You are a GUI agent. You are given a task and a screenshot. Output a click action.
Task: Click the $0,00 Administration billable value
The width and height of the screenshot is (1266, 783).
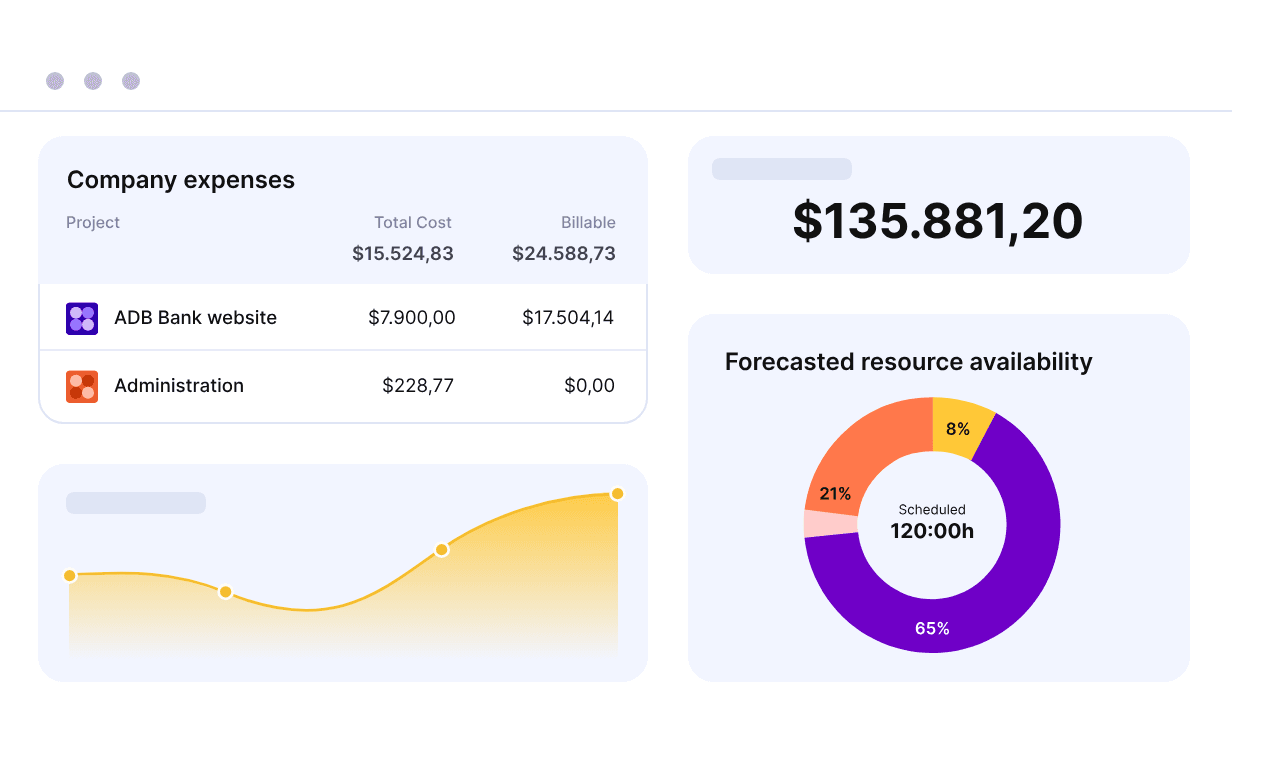(590, 386)
